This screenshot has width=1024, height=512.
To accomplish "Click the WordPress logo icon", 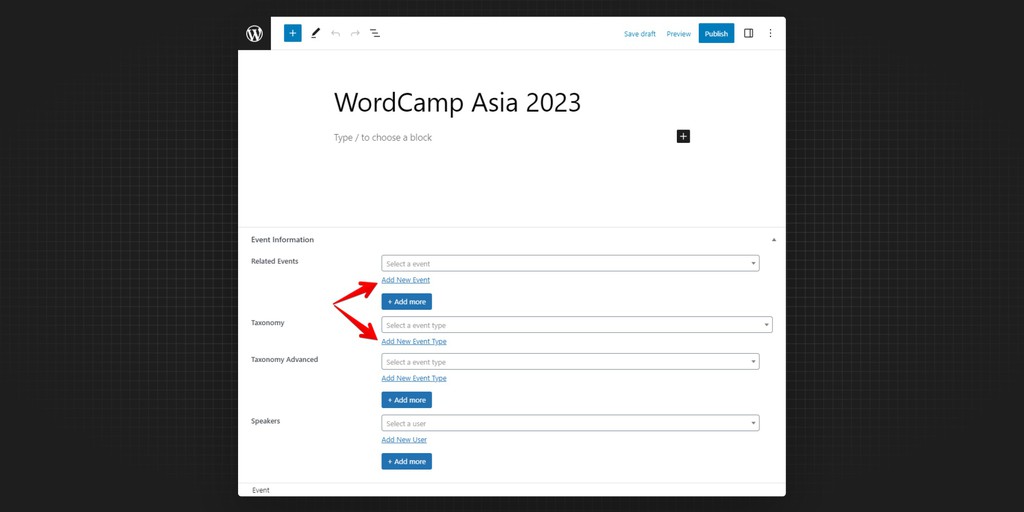I will pos(254,33).
